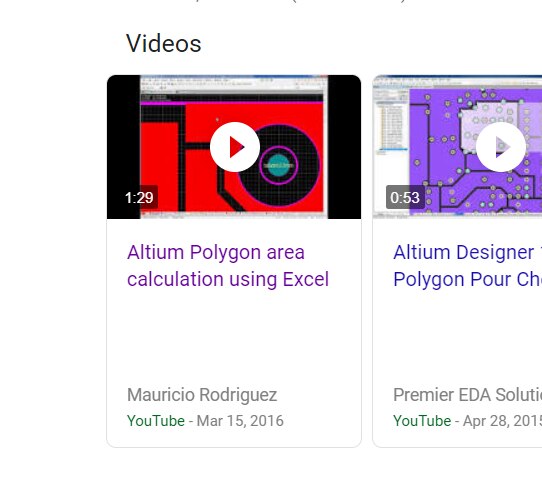Image resolution: width=542 pixels, height=500 pixels.
Task: Click the Videos section heading
Action: pos(163,44)
